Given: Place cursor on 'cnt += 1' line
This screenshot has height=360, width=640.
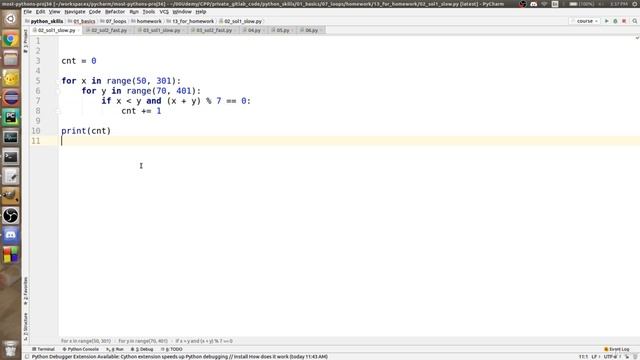Looking at the screenshot, I should pos(141,111).
